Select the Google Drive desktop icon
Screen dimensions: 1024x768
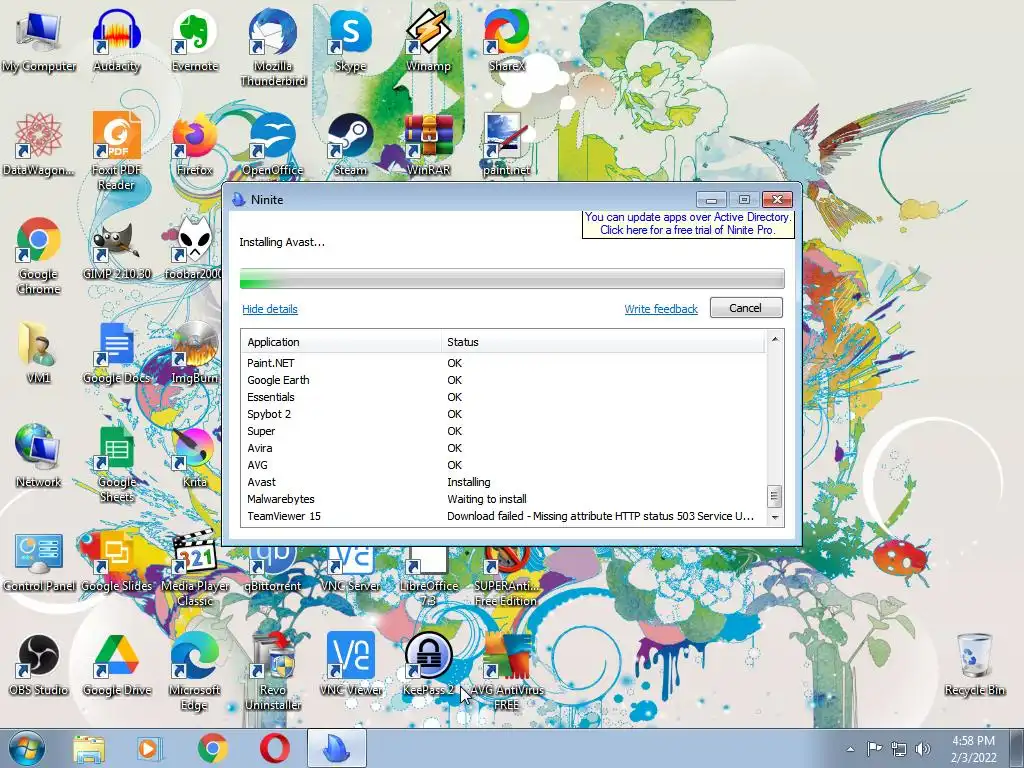click(116, 664)
